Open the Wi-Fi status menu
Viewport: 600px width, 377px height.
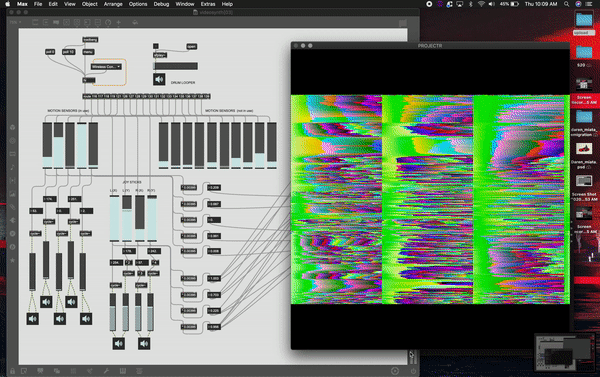pyautogui.click(x=481, y=4)
